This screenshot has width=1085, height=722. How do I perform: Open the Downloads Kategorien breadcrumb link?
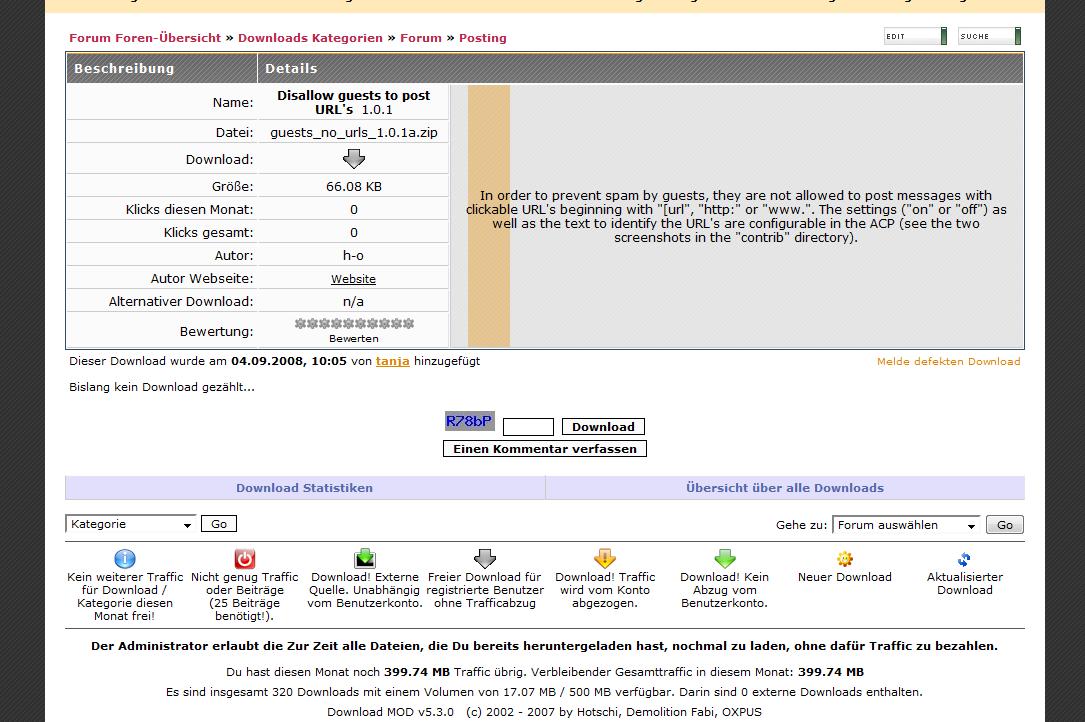(x=310, y=38)
